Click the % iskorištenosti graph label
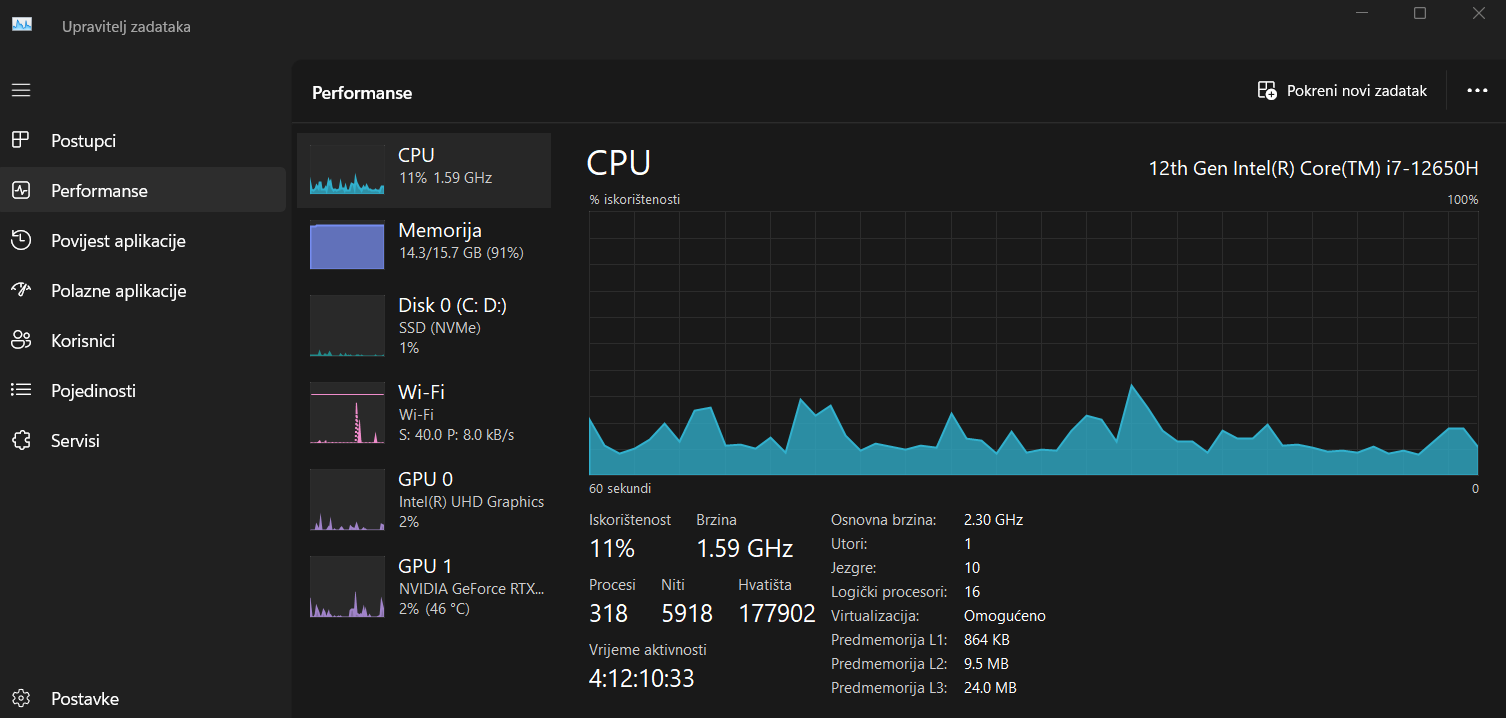Screen dimensions: 1506x718 pyautogui.click(x=635, y=200)
